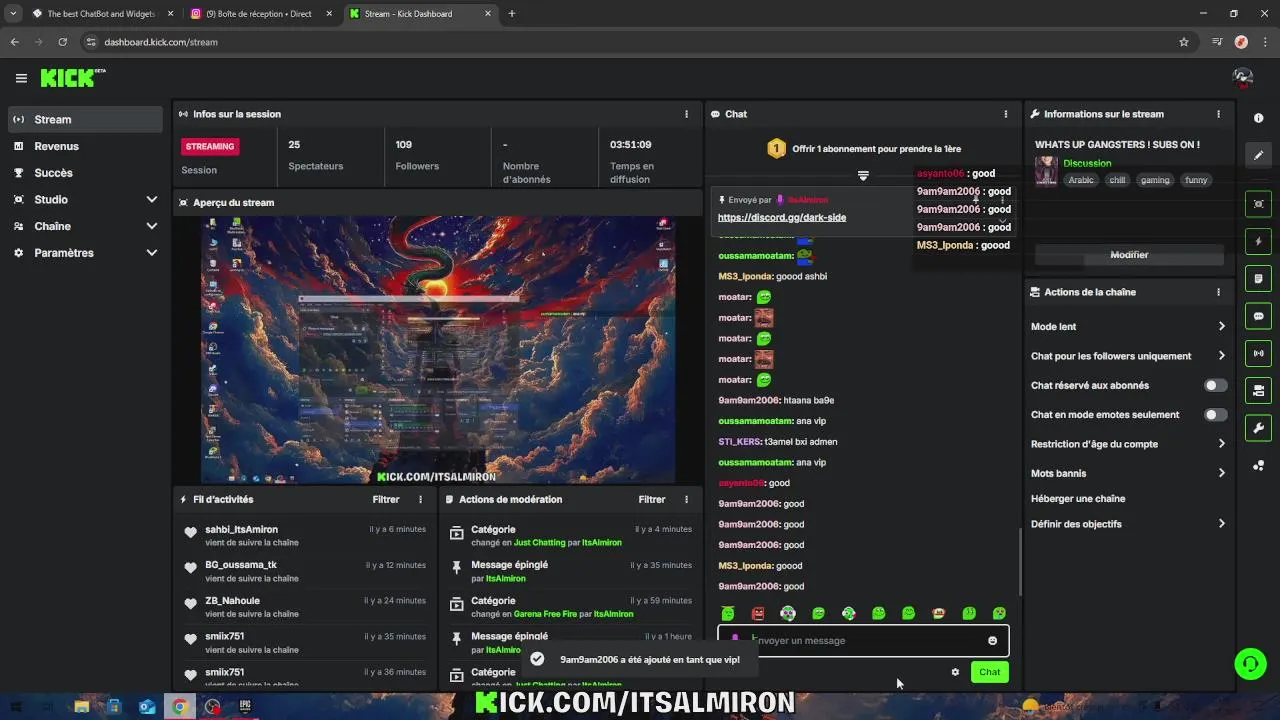
Task: Open Succès in the sidebar
Action: point(84,173)
